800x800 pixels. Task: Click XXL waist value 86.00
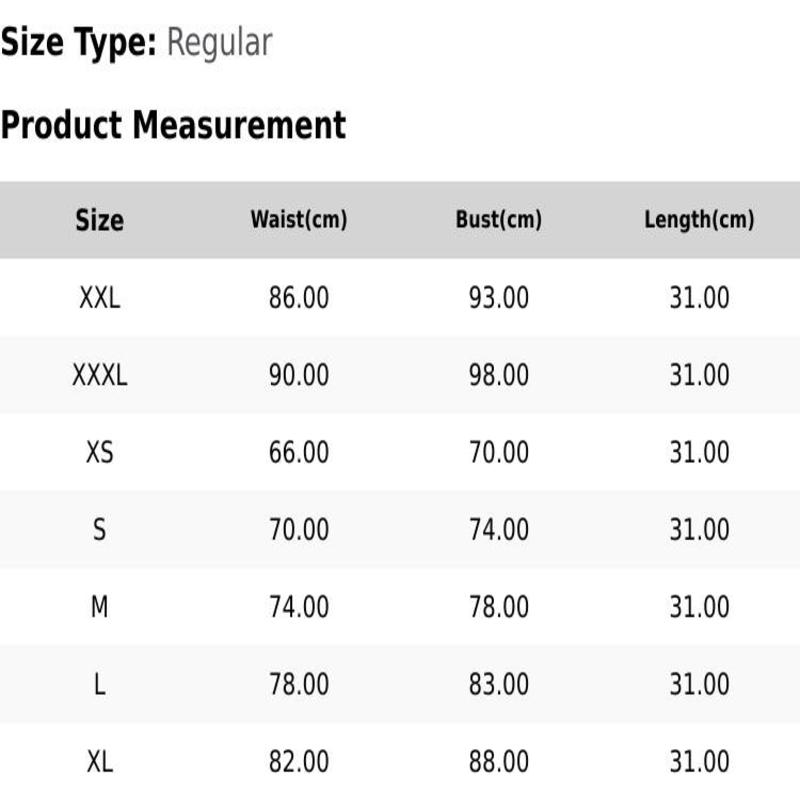tap(299, 298)
